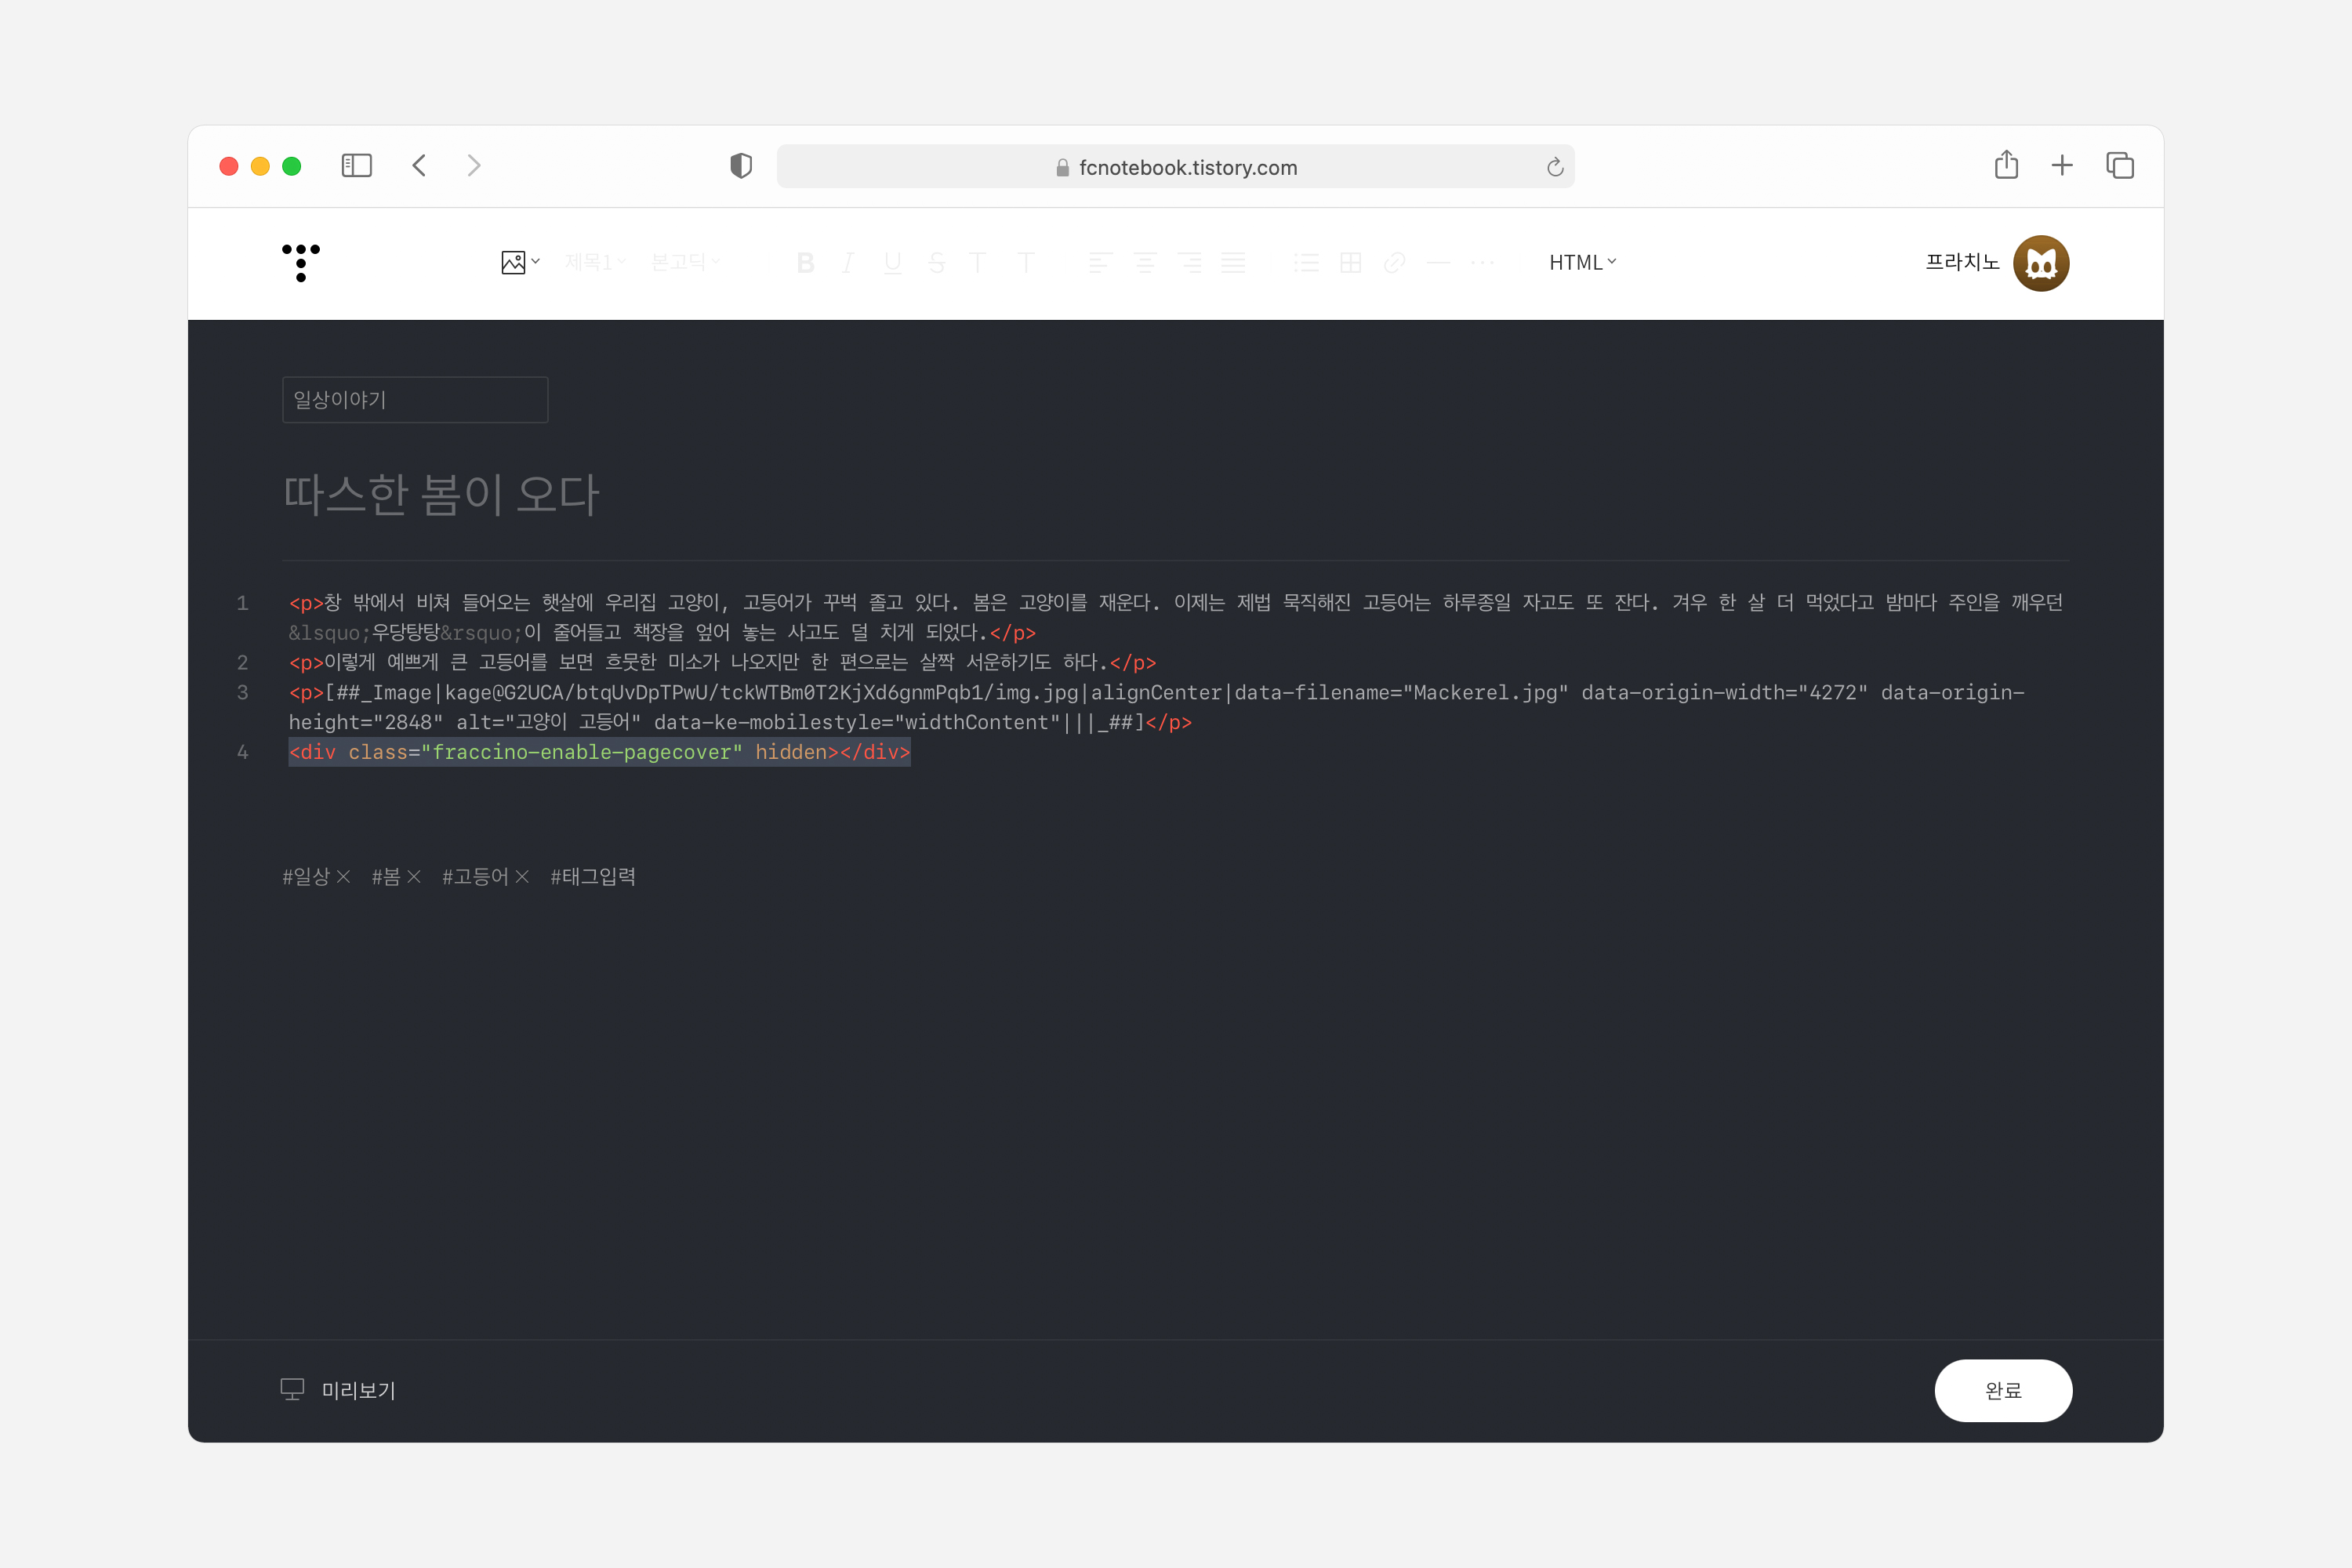This screenshot has width=2352, height=1568.
Task: Toggle Safari sidebar panel
Action: [356, 166]
